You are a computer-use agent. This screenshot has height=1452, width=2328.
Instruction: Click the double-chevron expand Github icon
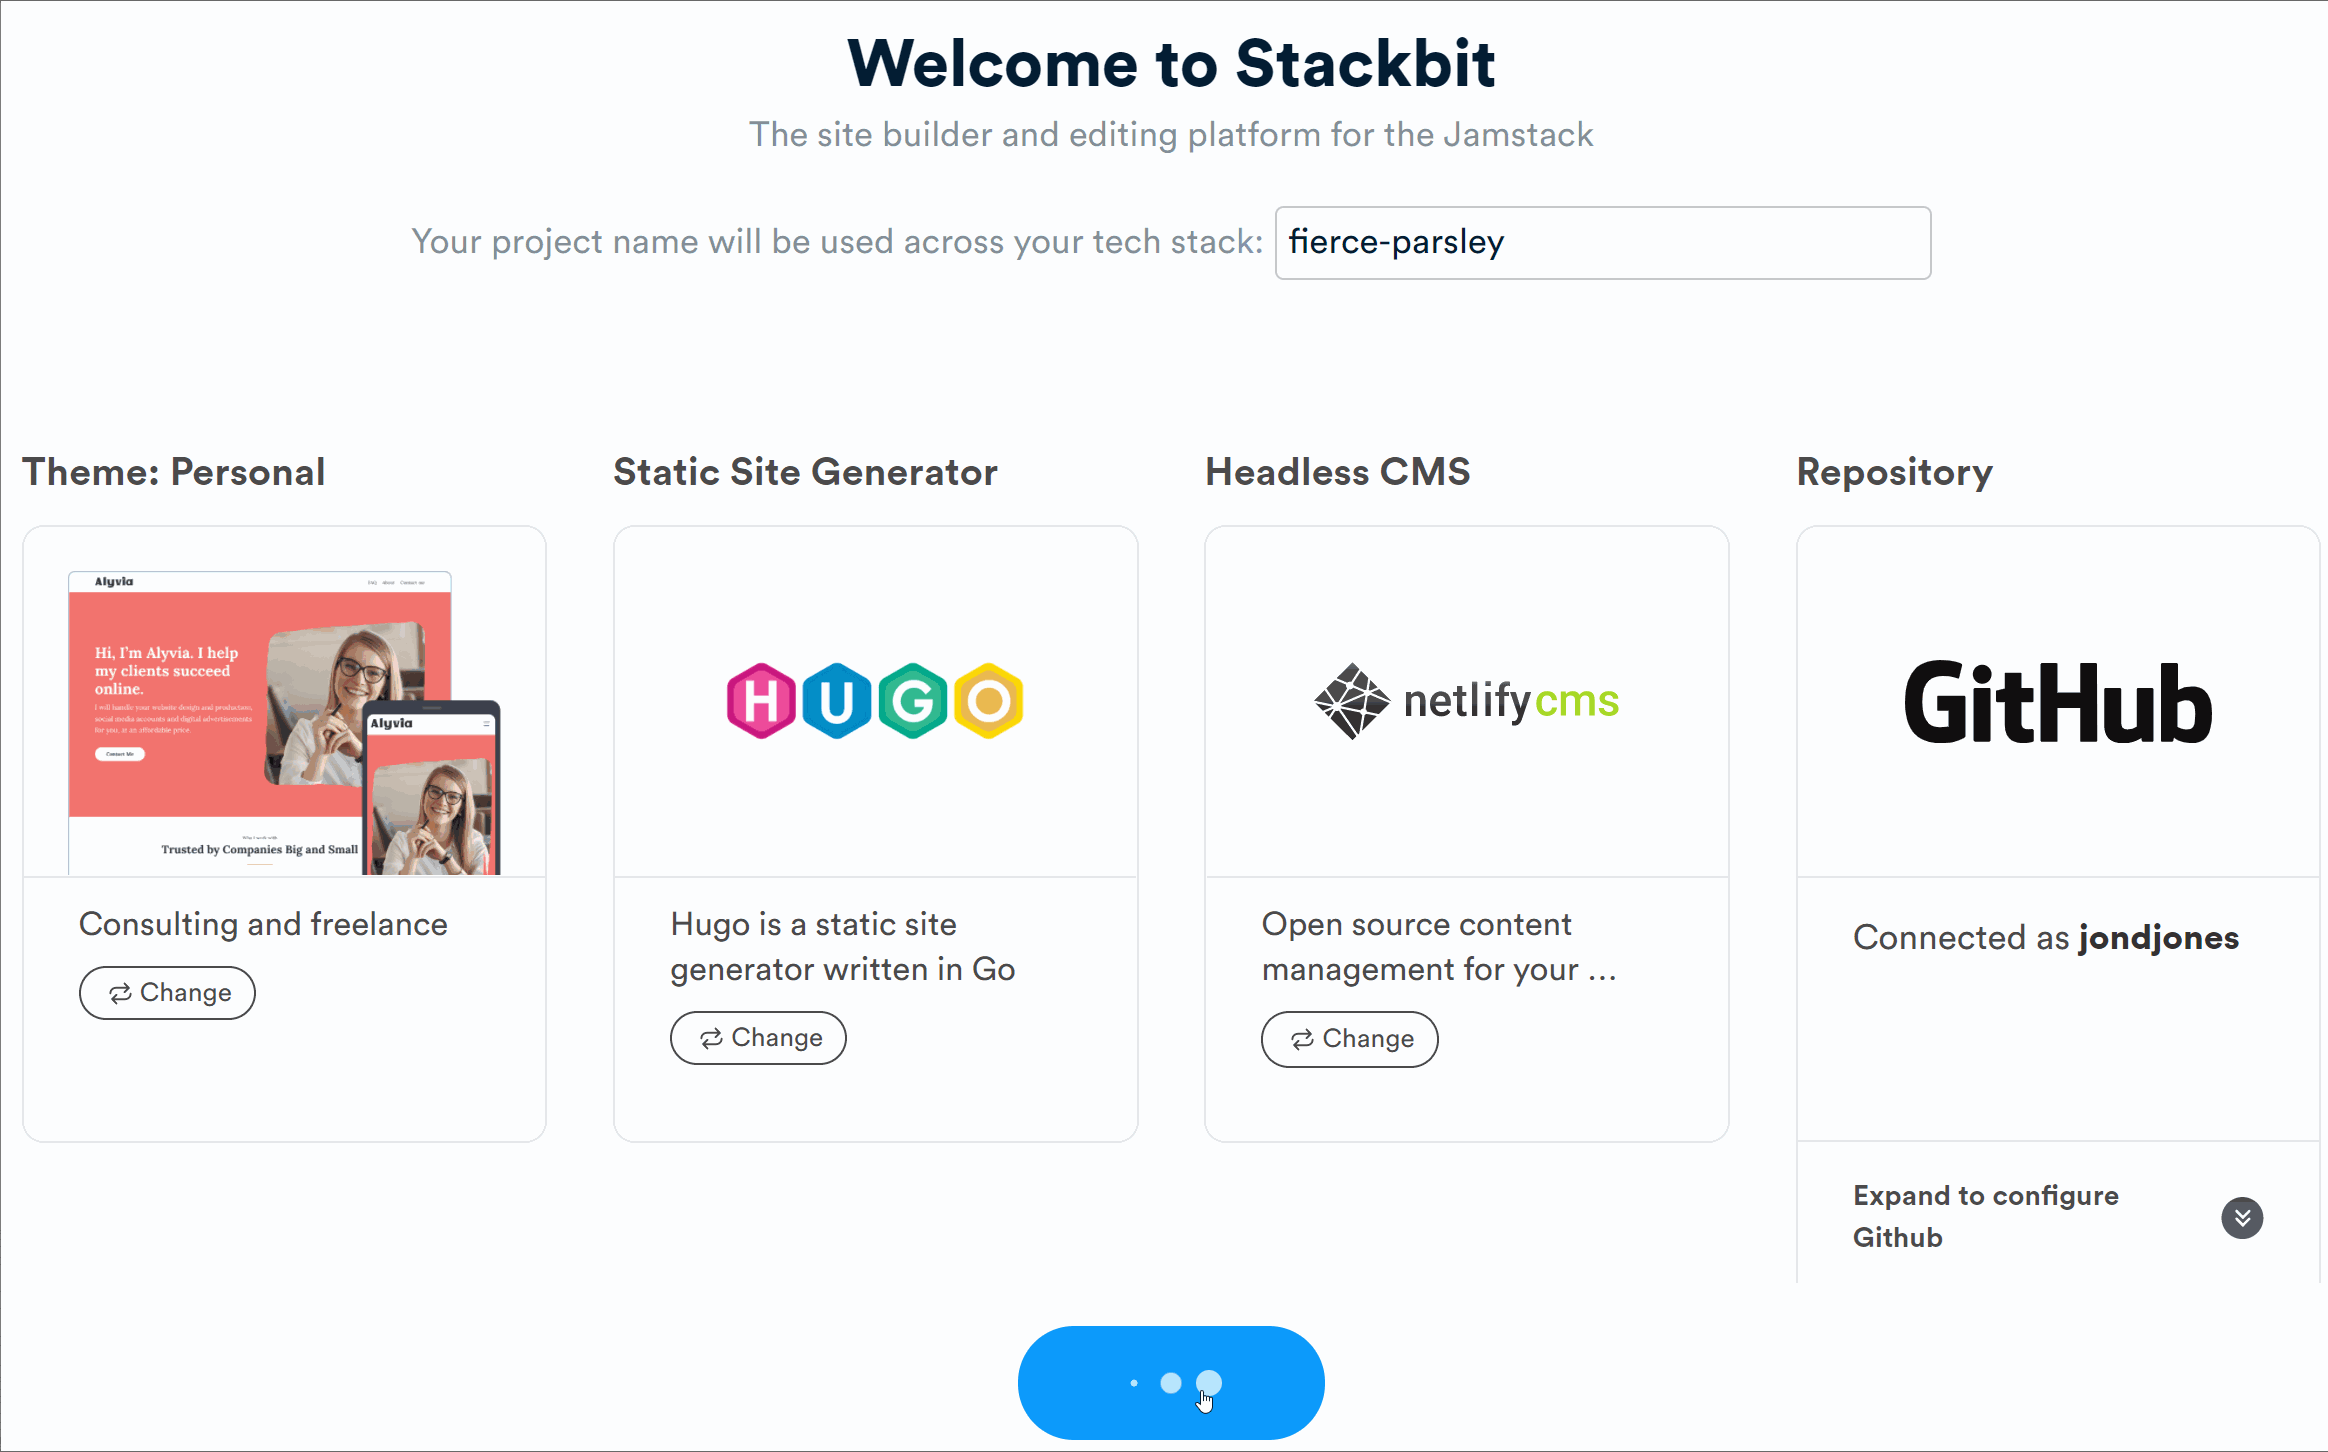[2242, 1218]
